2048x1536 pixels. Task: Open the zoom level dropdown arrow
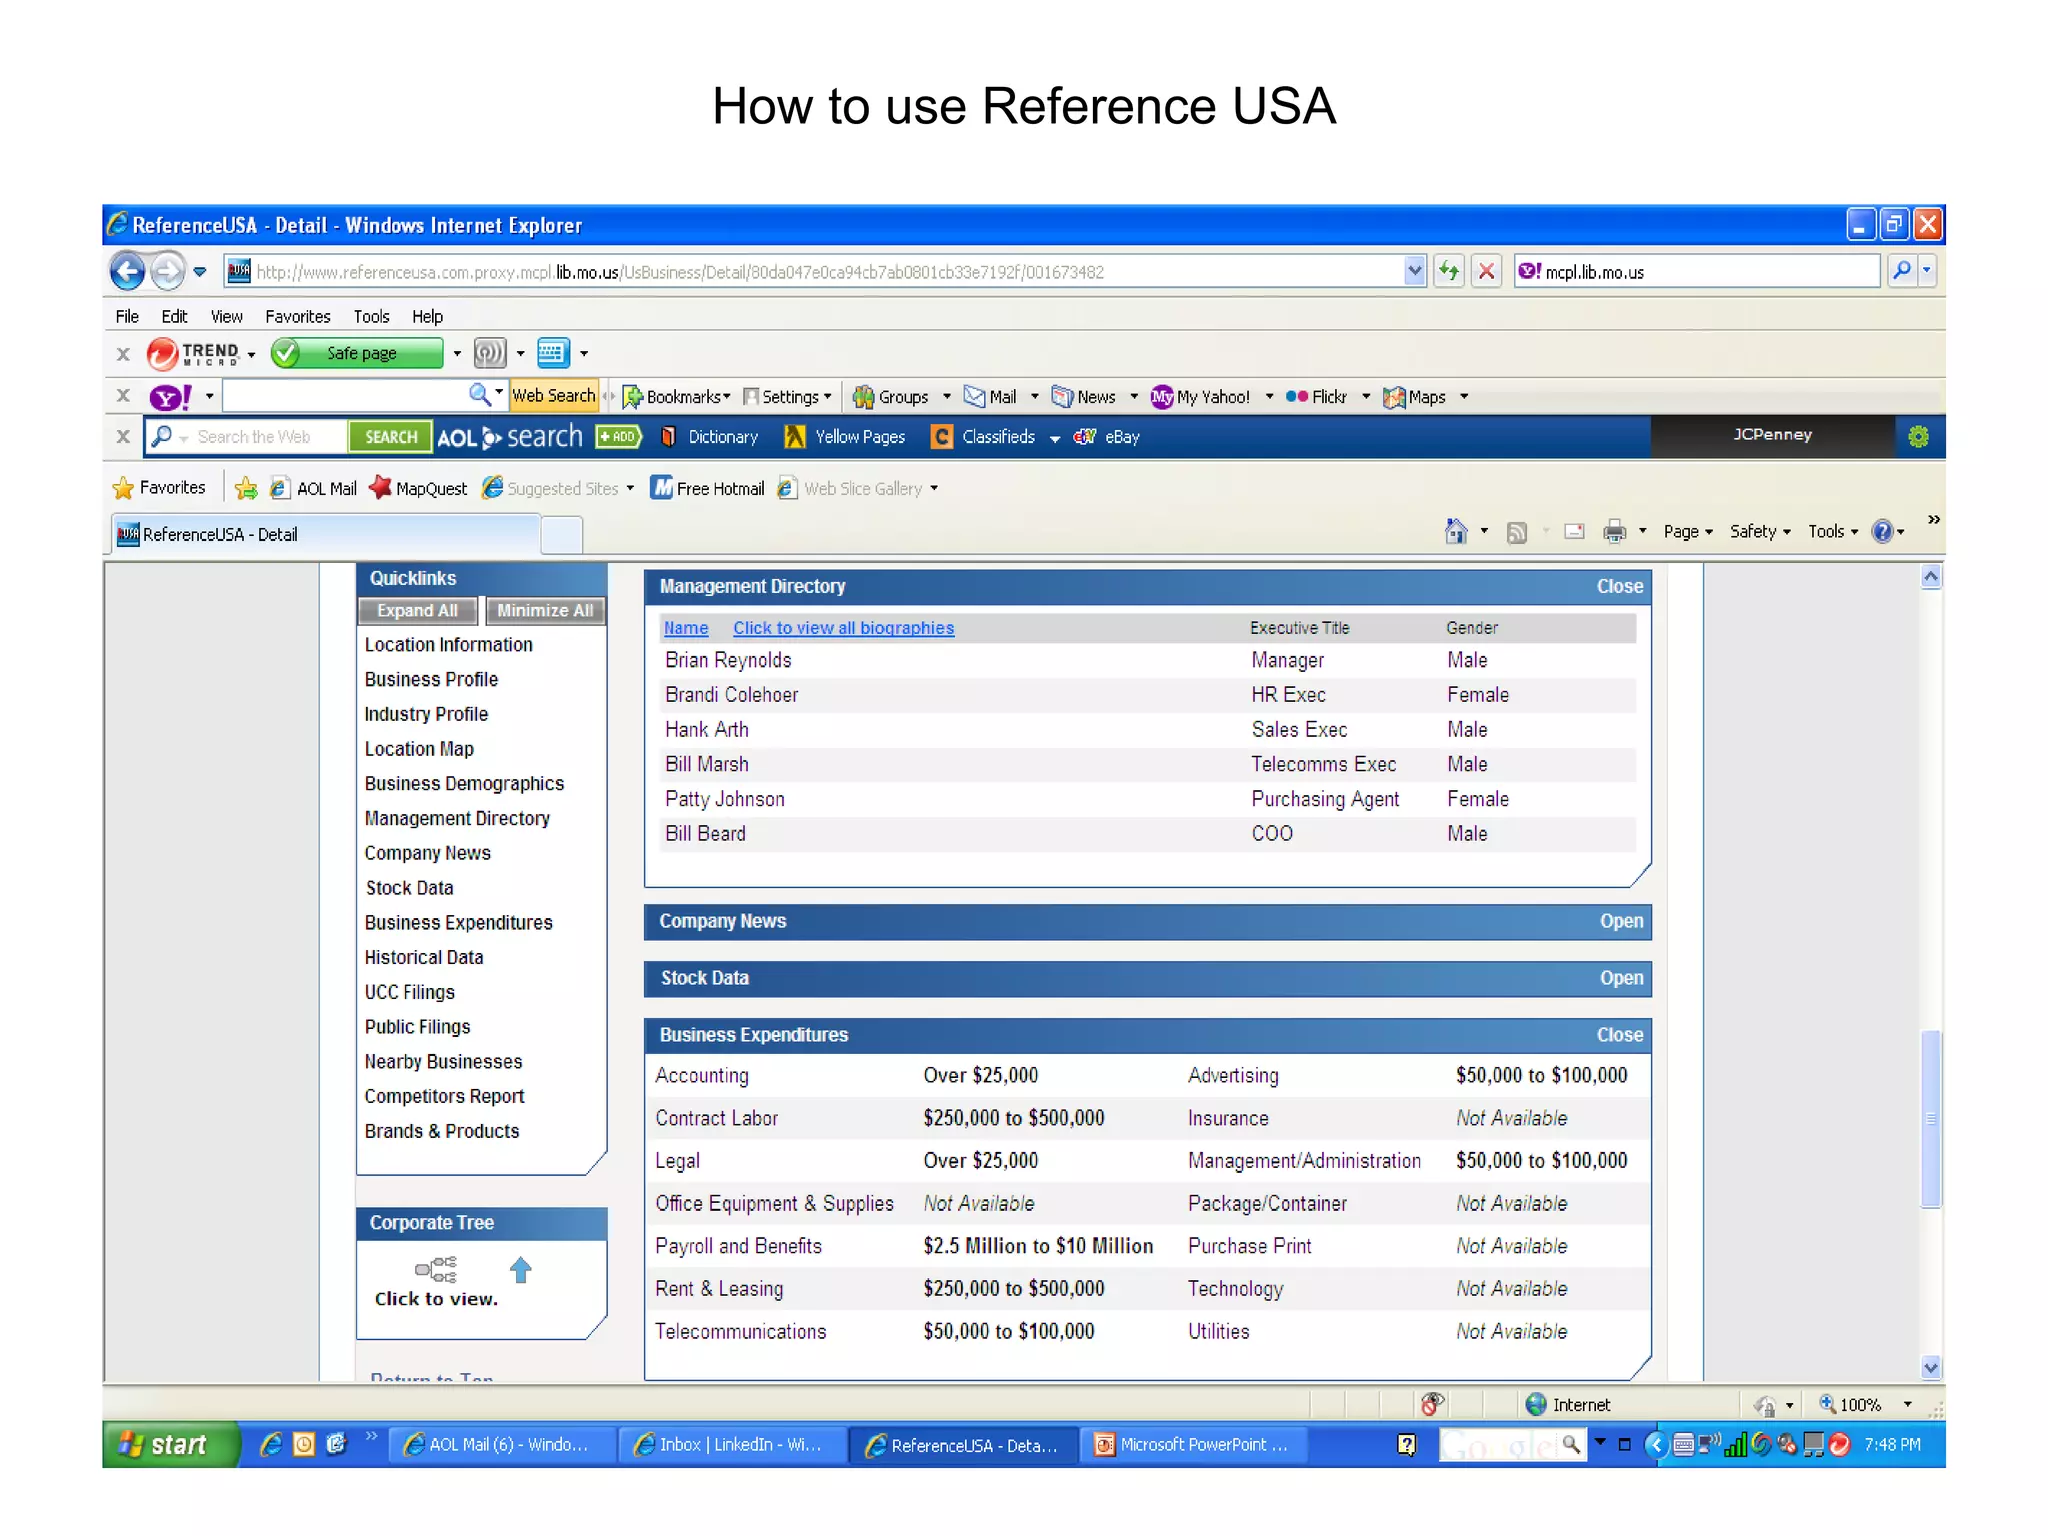[1907, 1405]
